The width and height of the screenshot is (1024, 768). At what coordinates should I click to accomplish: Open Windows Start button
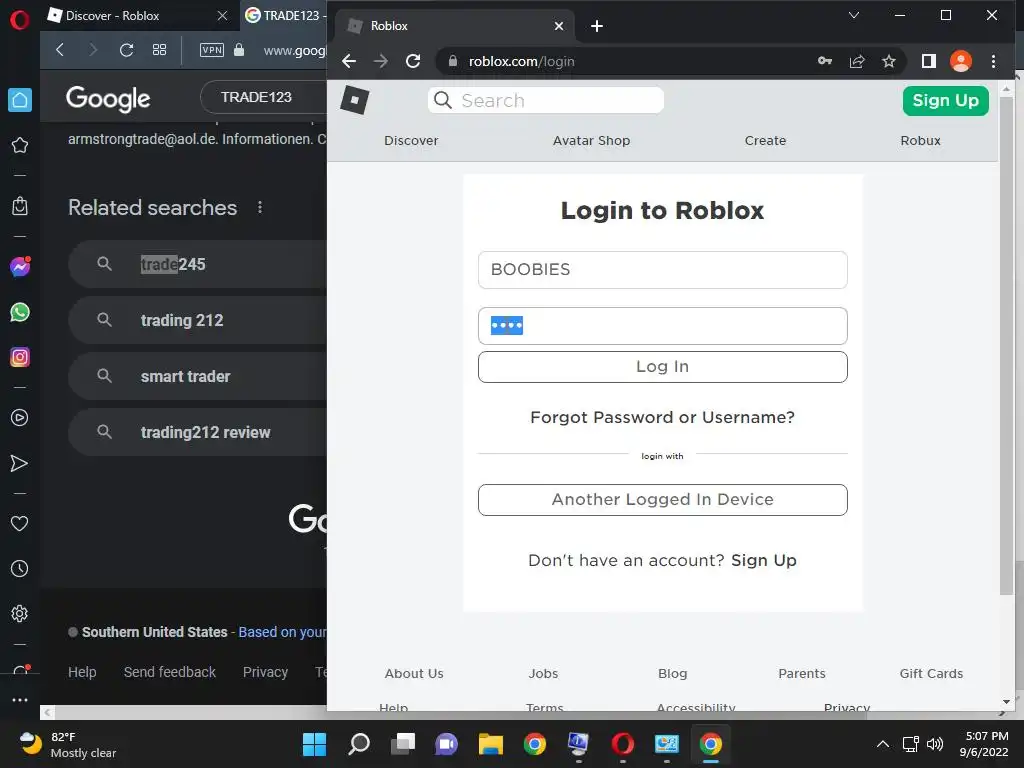314,744
